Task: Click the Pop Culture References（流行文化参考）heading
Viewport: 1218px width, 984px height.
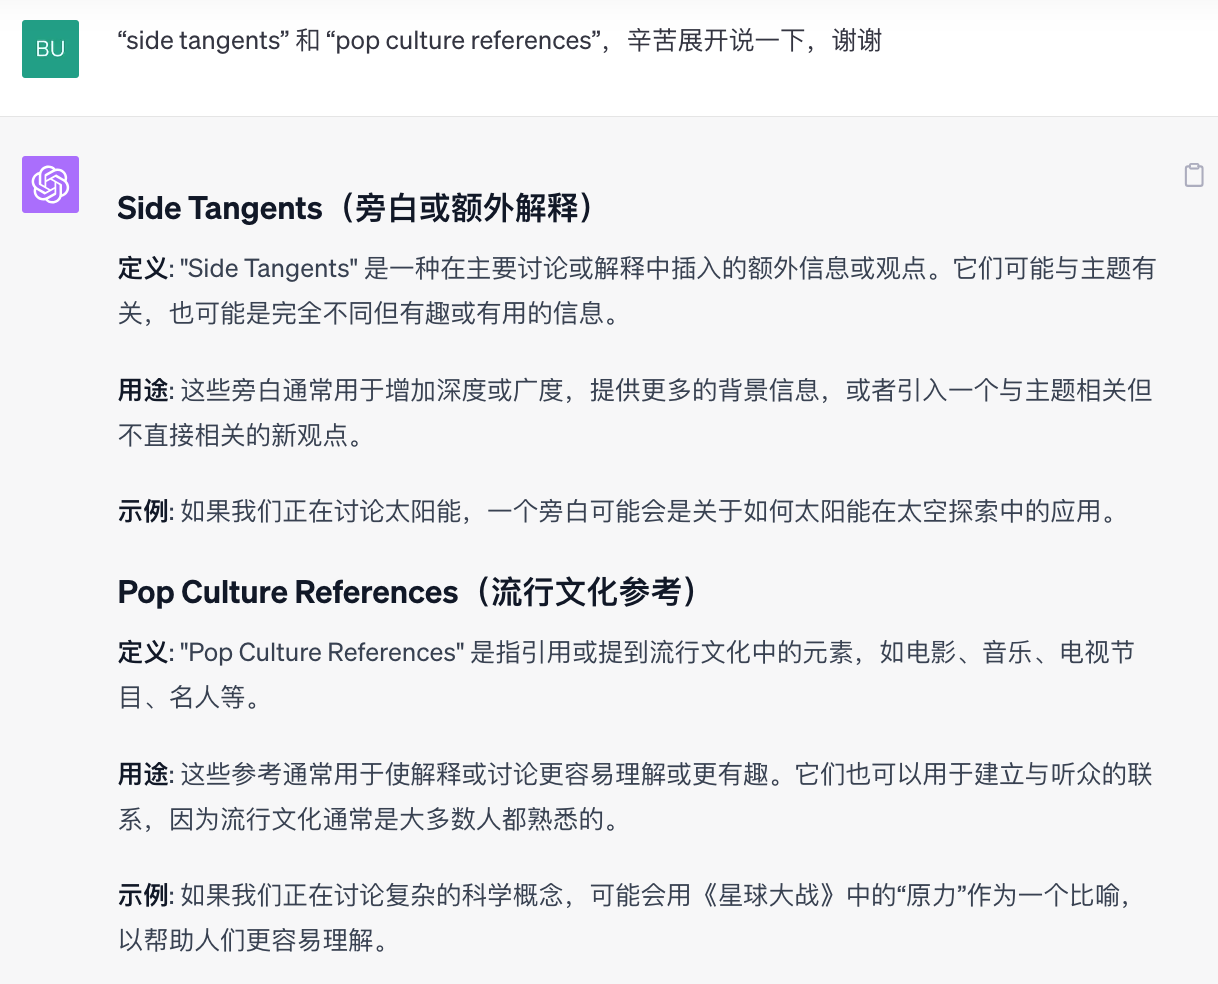Action: click(x=410, y=592)
